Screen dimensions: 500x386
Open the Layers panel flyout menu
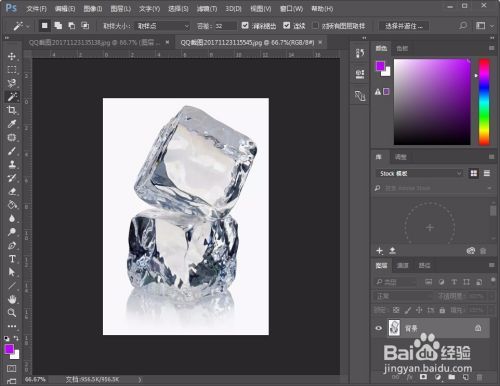click(491, 265)
